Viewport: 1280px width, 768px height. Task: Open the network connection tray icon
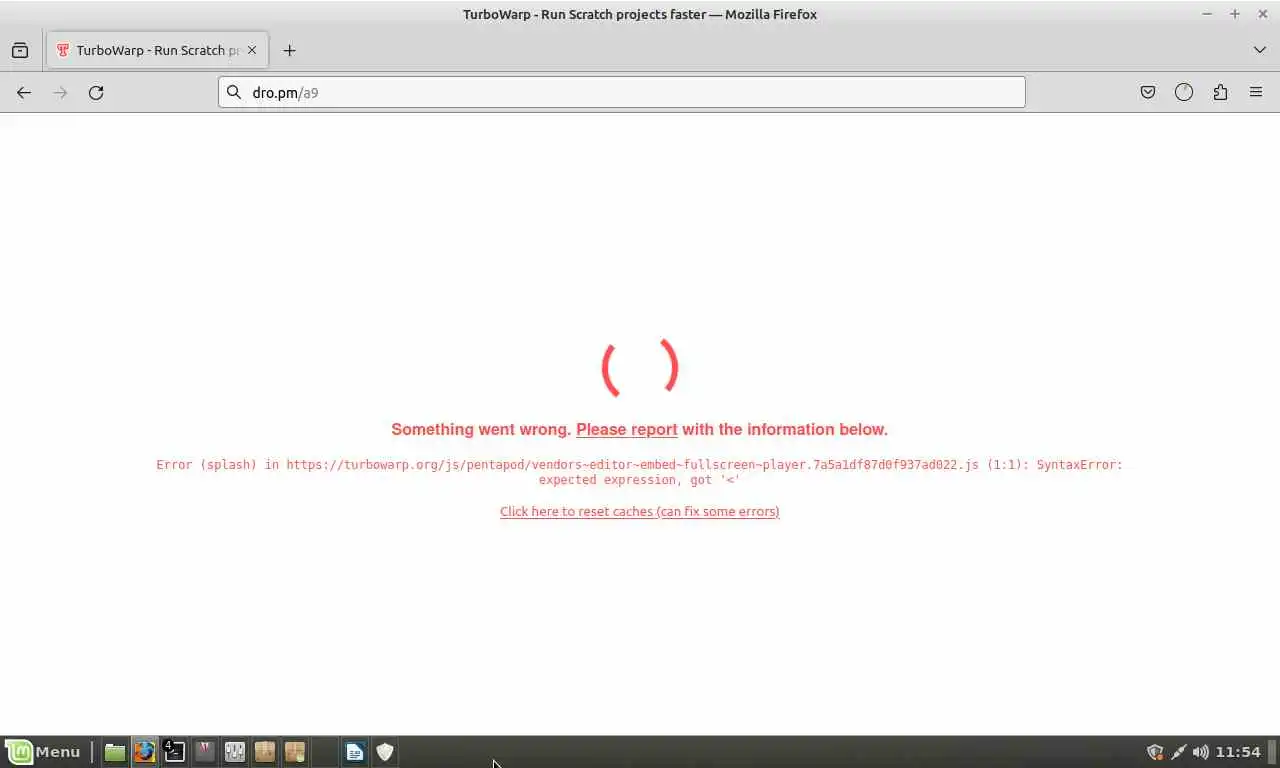1178,752
